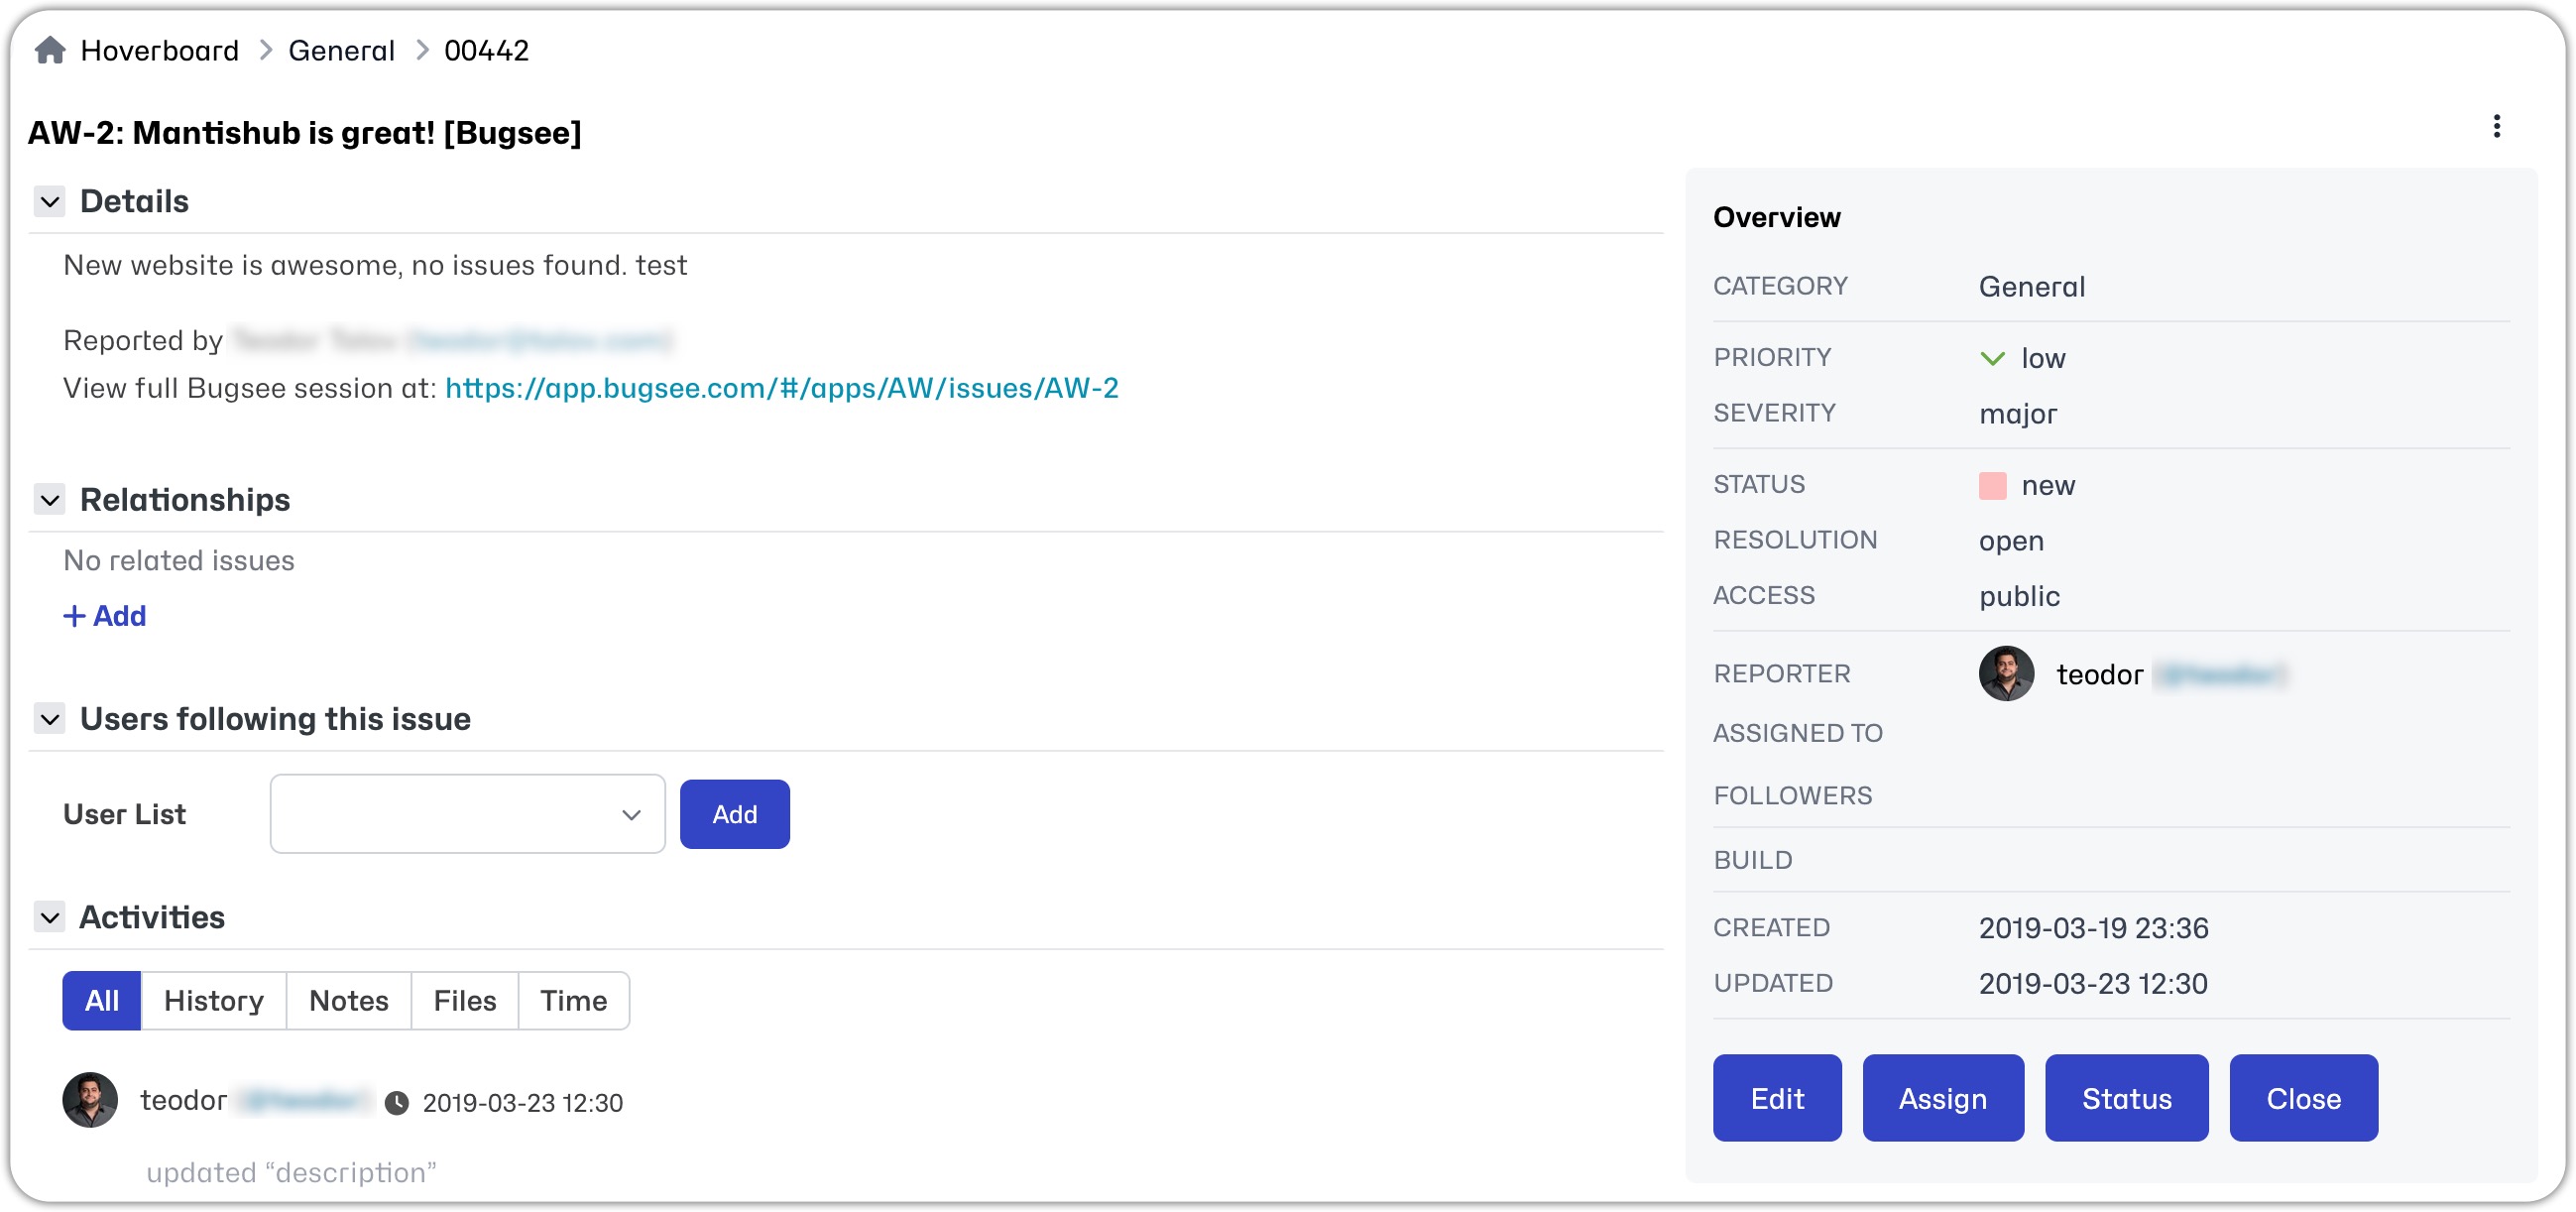Click 'teodor' name in Activities entry
Image resolution: width=2576 pixels, height=1212 pixels.
[184, 1100]
